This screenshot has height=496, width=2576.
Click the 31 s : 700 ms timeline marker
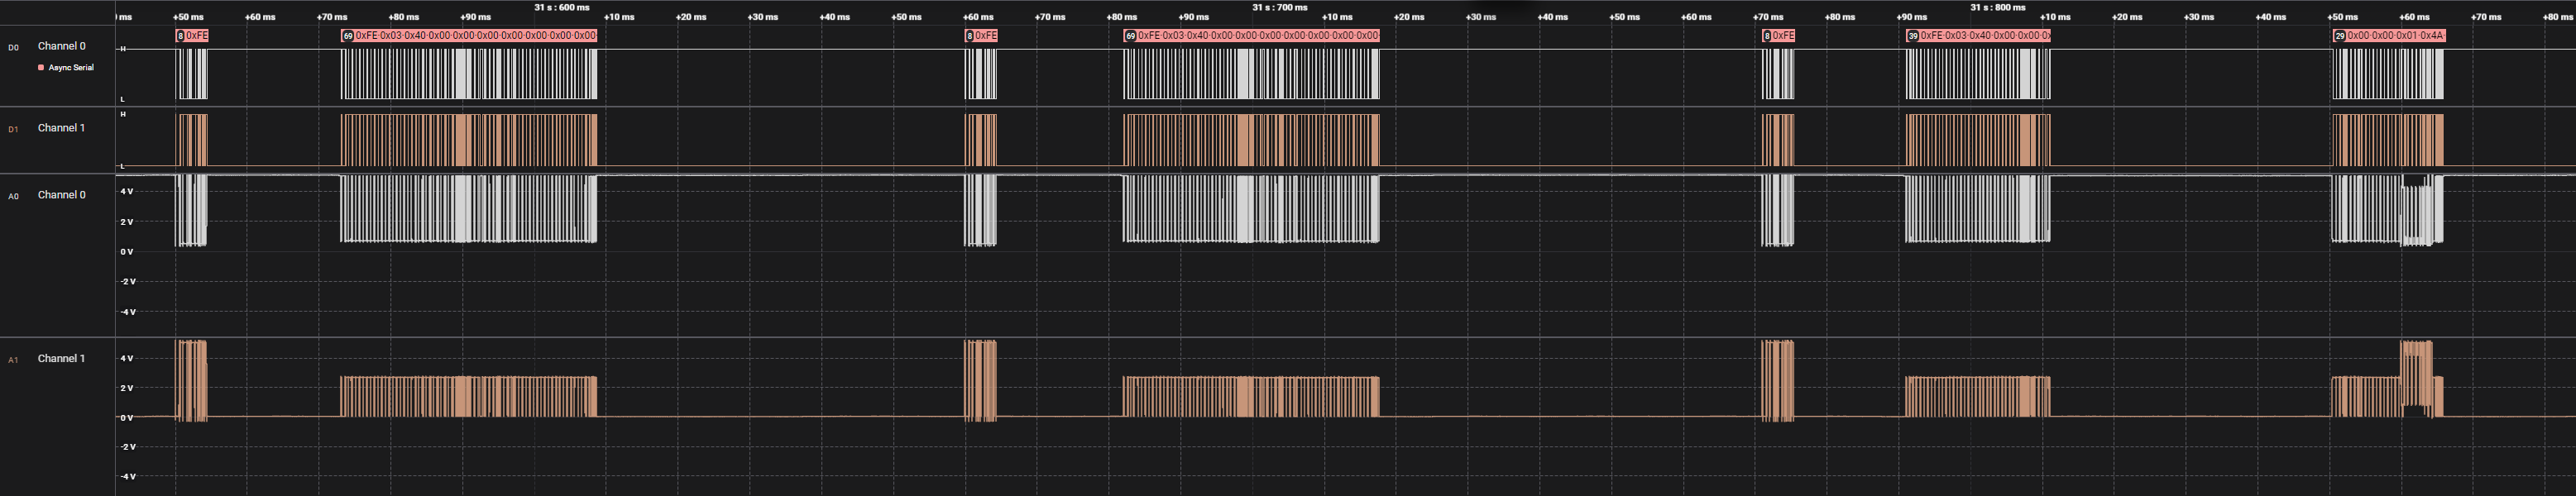point(1279,7)
